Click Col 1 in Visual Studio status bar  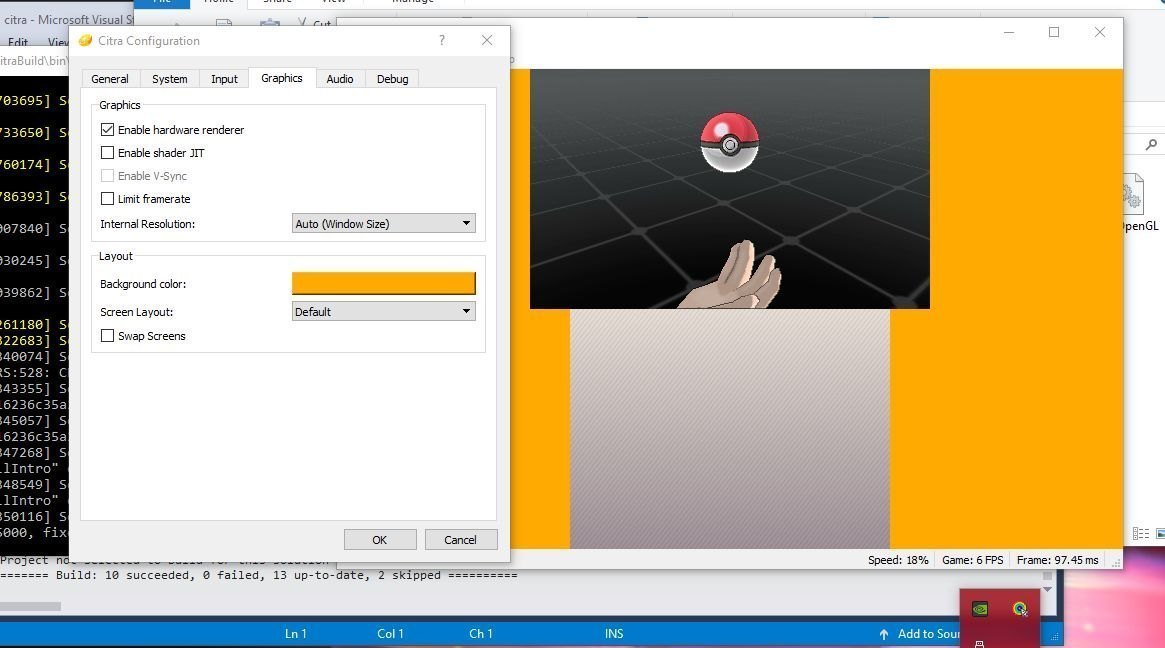tap(390, 634)
